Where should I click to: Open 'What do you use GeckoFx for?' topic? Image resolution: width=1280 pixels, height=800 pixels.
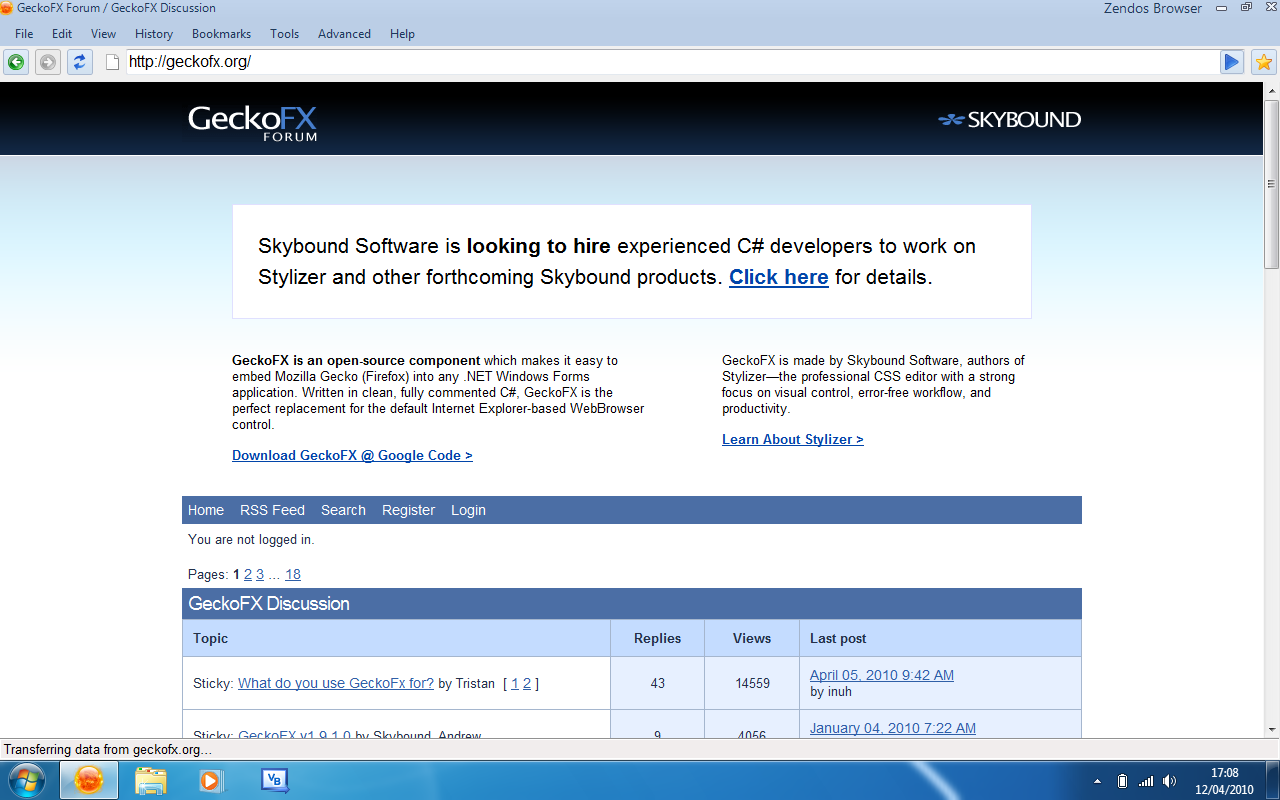(336, 683)
